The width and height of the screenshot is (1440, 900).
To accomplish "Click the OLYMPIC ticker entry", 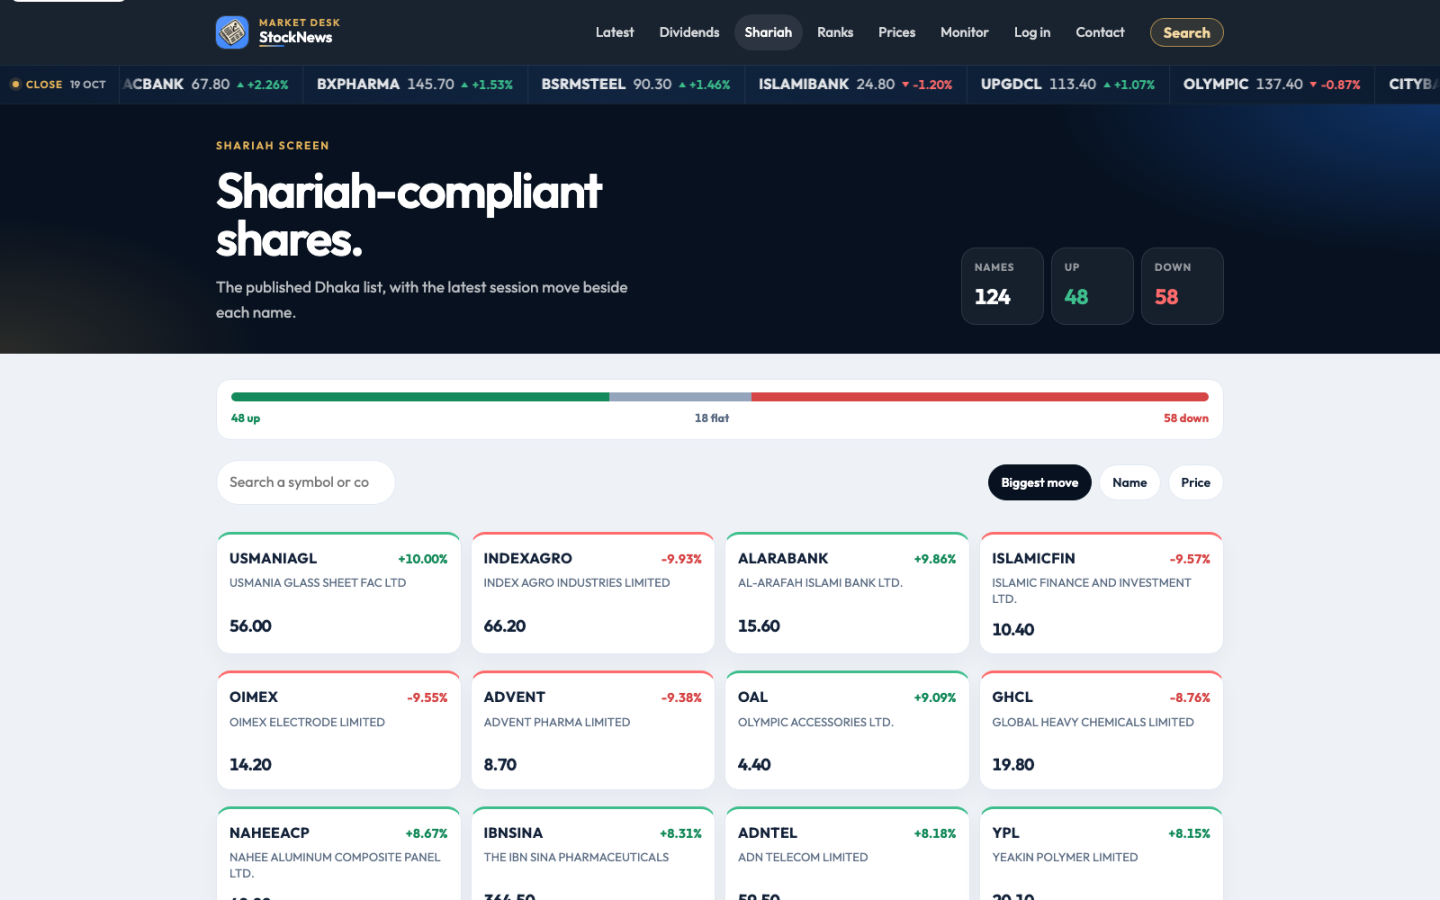I will point(1271,84).
